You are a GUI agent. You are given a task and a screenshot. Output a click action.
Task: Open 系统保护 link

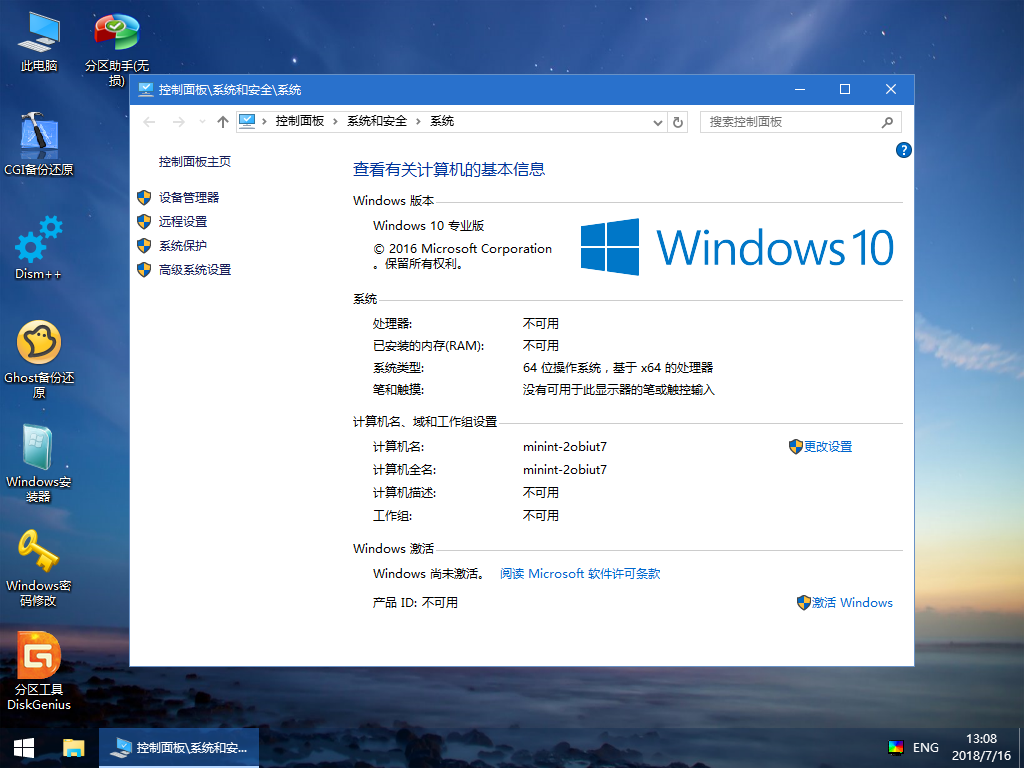pyautogui.click(x=183, y=246)
